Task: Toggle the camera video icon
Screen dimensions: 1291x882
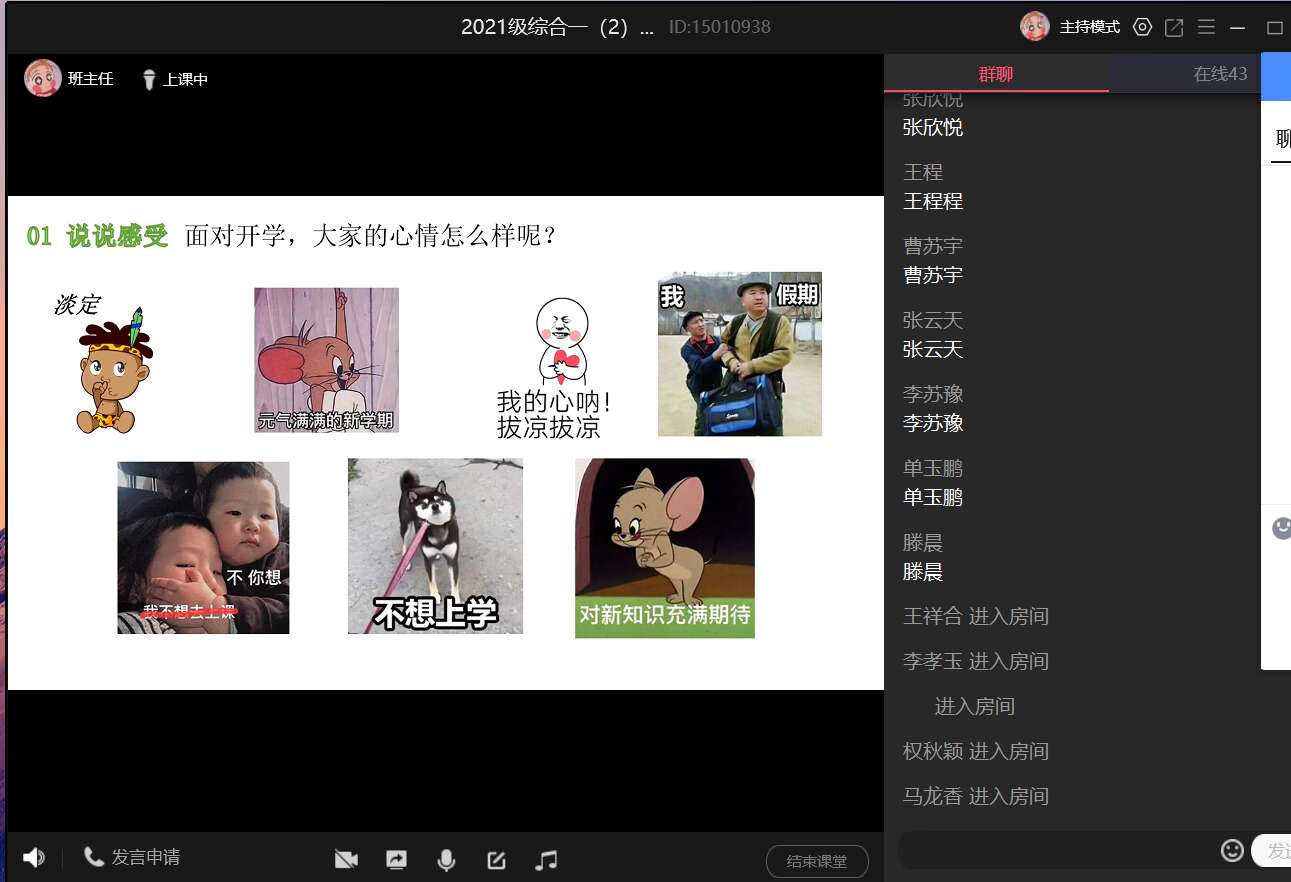Action: 346,859
